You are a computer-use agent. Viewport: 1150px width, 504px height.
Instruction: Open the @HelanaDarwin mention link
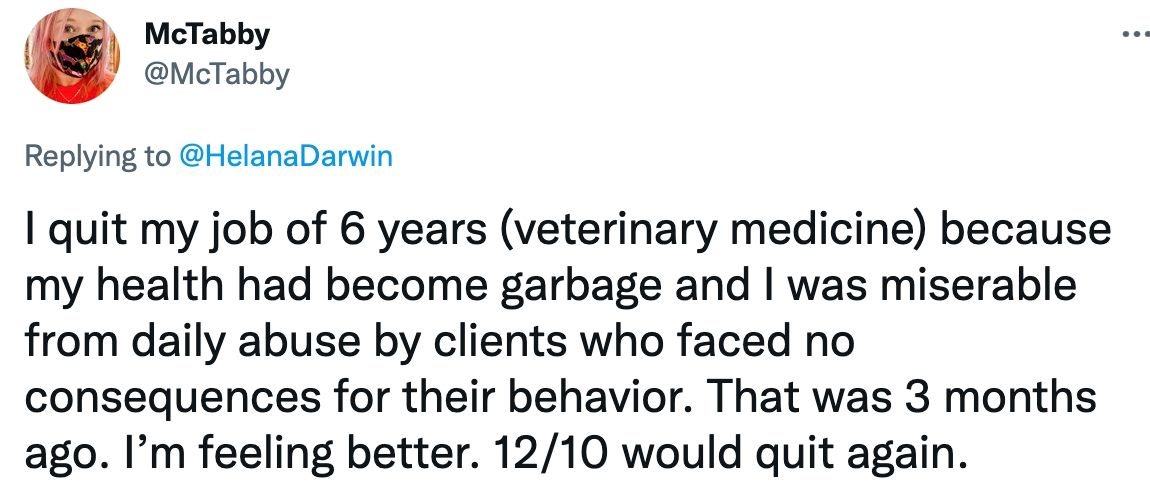(x=285, y=157)
